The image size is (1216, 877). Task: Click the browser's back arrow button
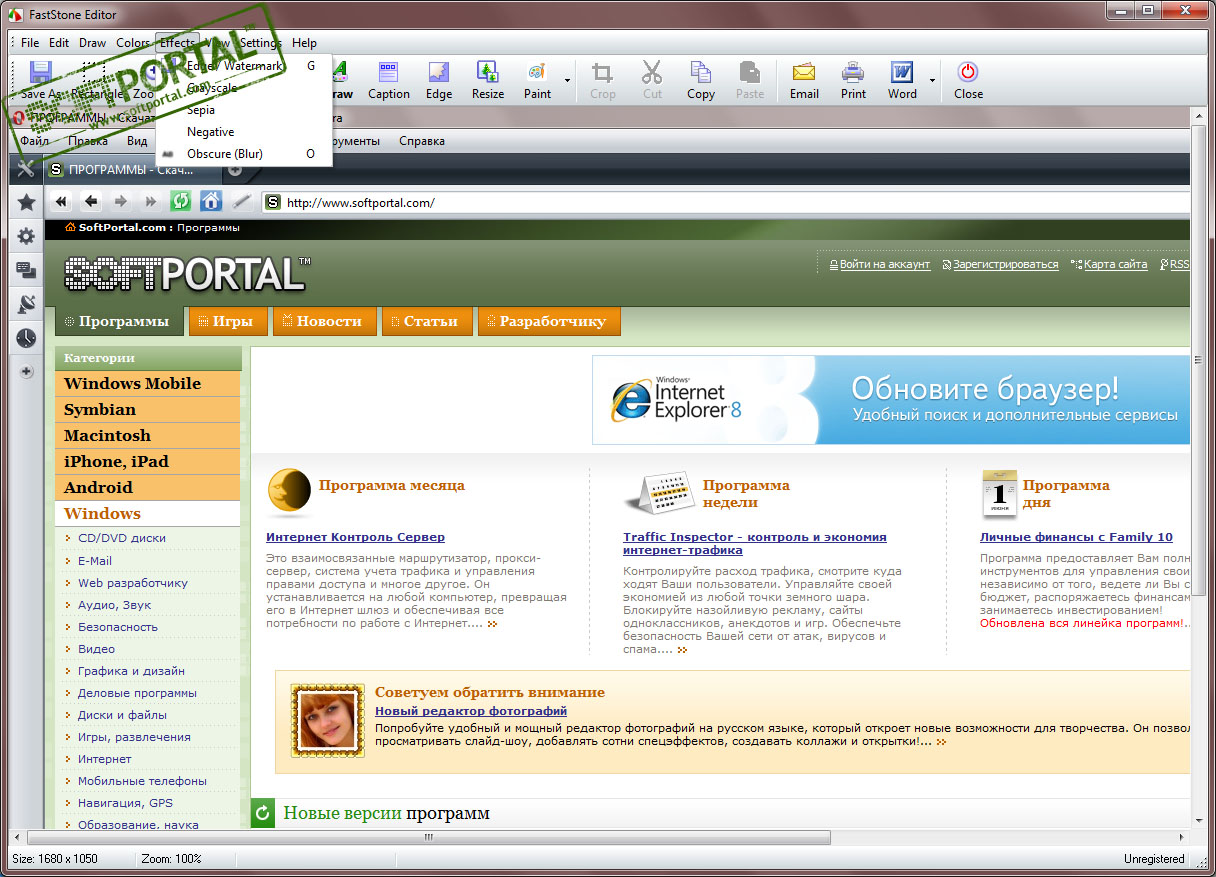(91, 201)
